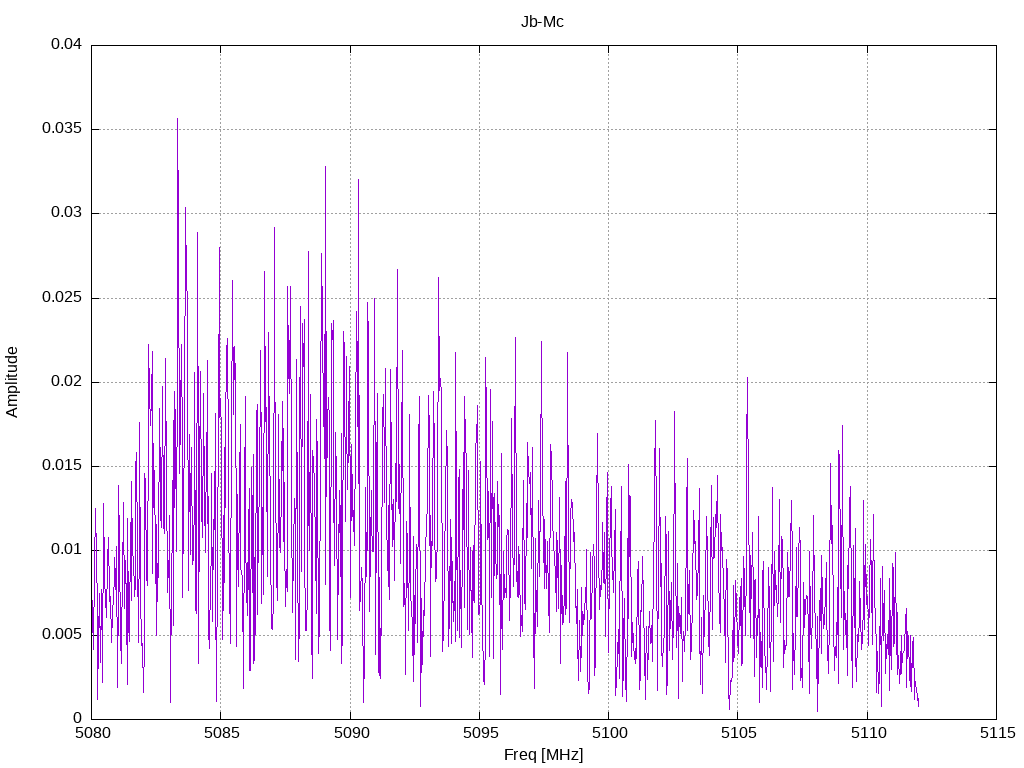Click the 'Freq [MHz]' x-axis label
Screen dimensions: 1024x768
coord(543,755)
